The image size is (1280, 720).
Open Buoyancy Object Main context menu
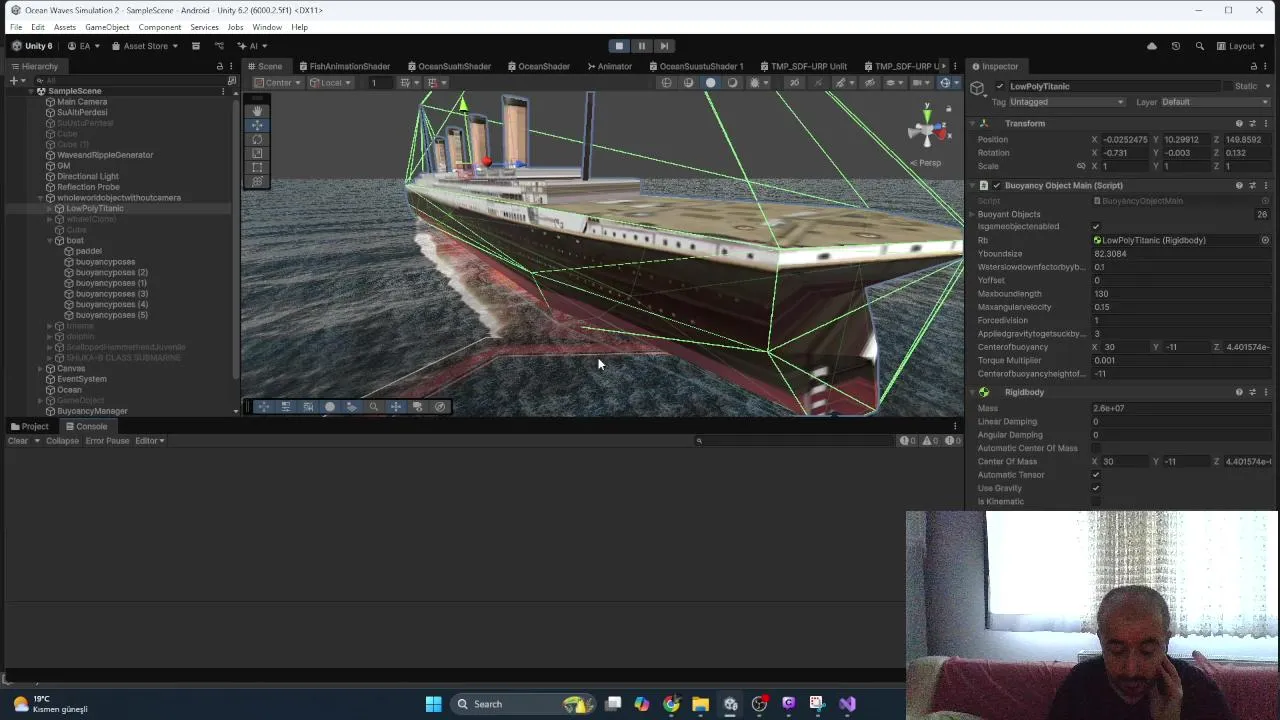tap(1265, 185)
